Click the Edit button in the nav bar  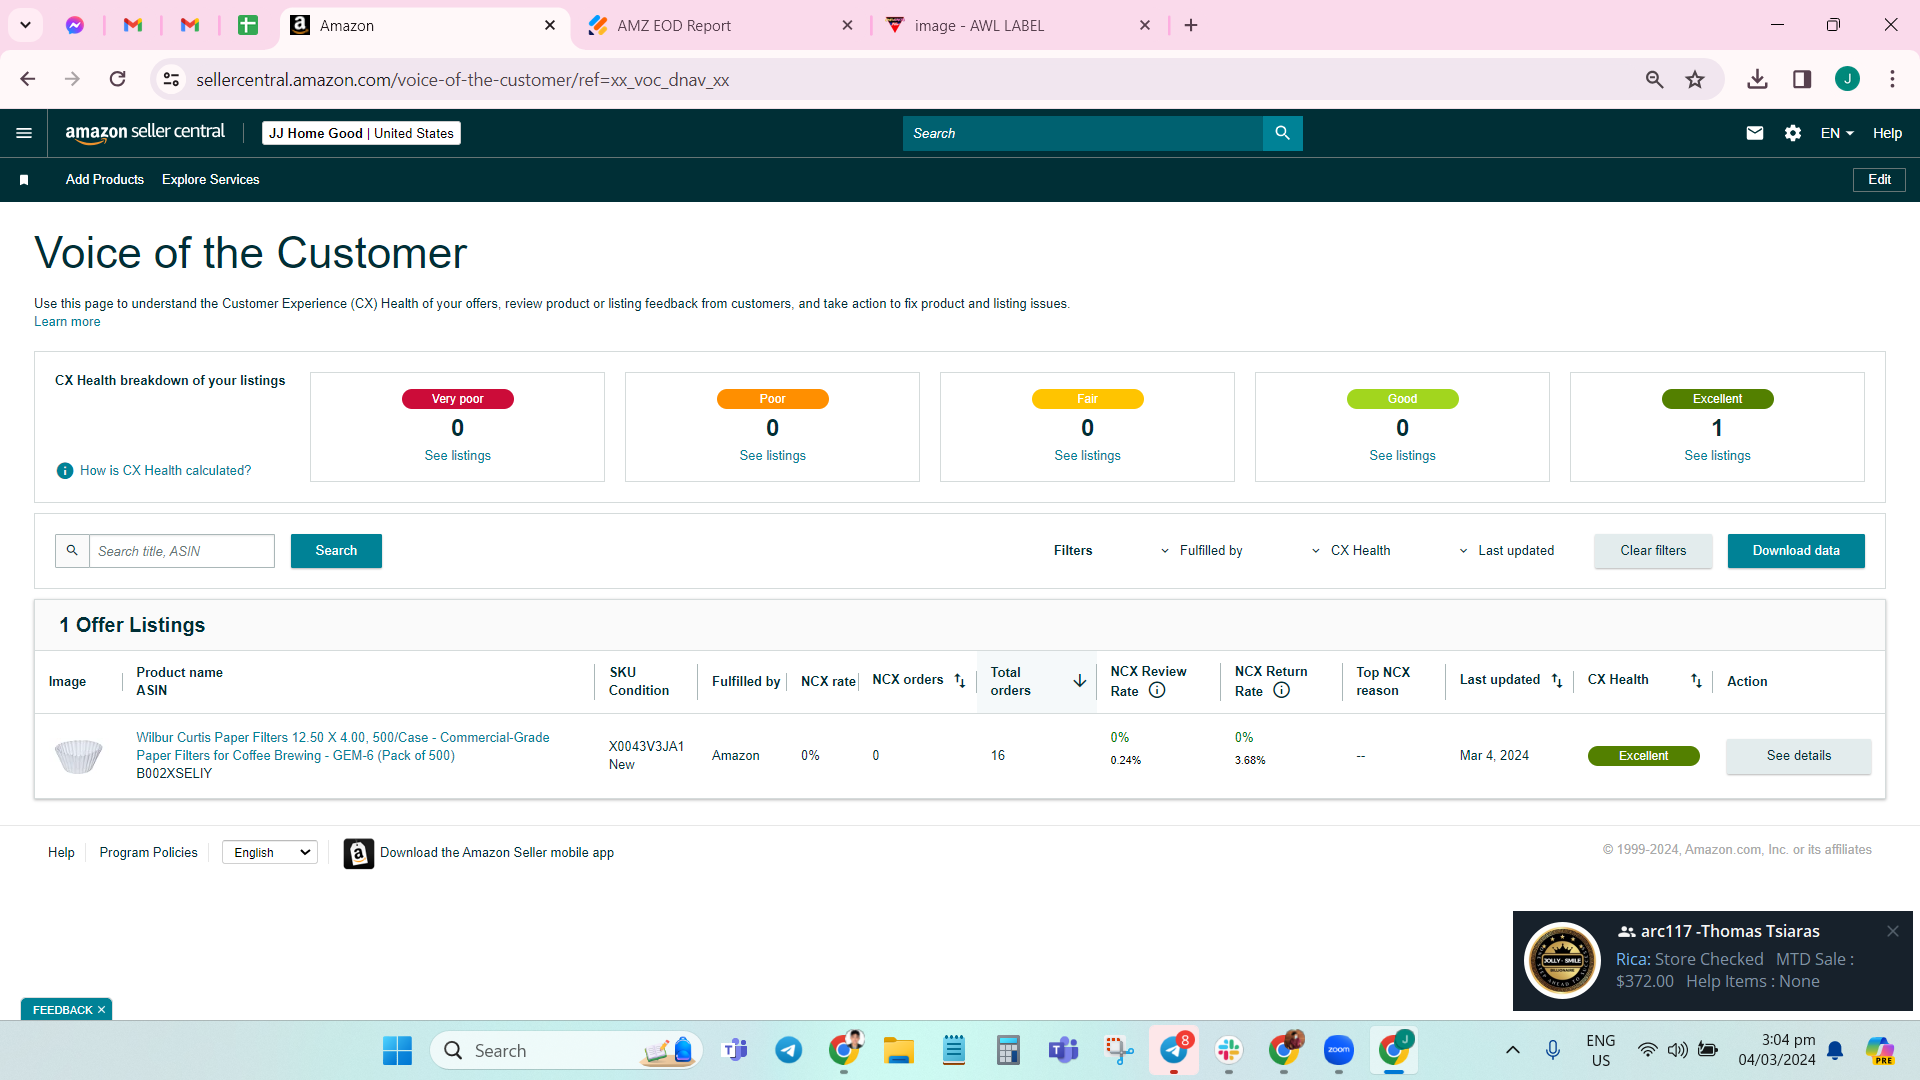coord(1879,180)
